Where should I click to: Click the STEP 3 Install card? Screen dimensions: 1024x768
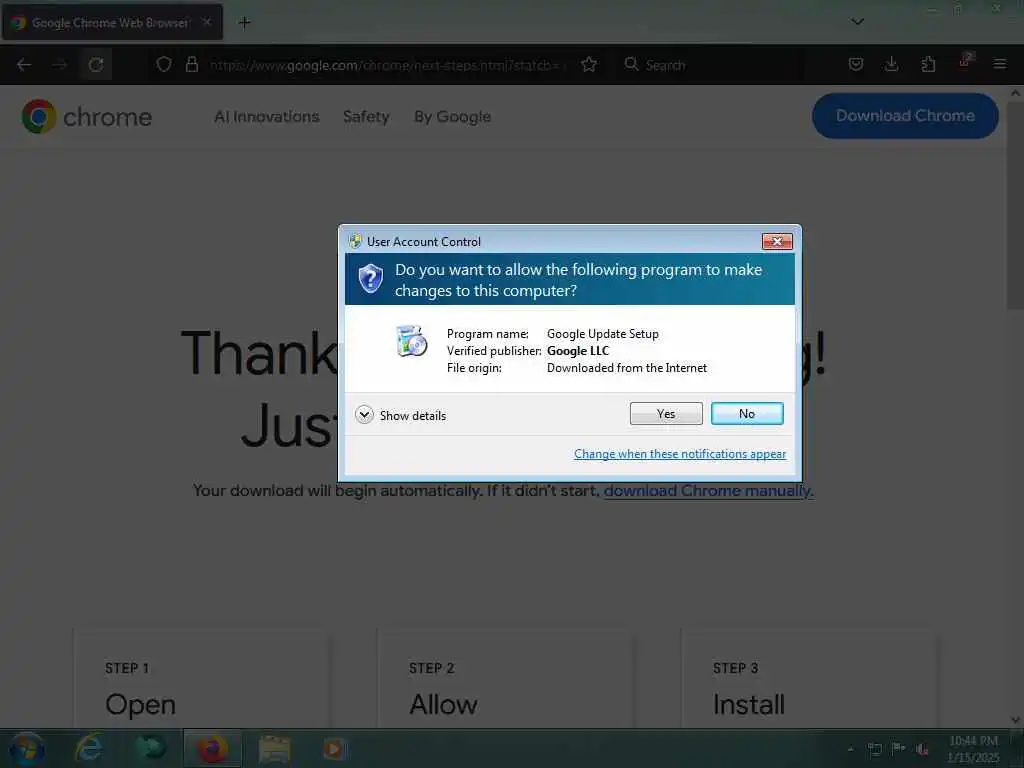click(x=809, y=679)
